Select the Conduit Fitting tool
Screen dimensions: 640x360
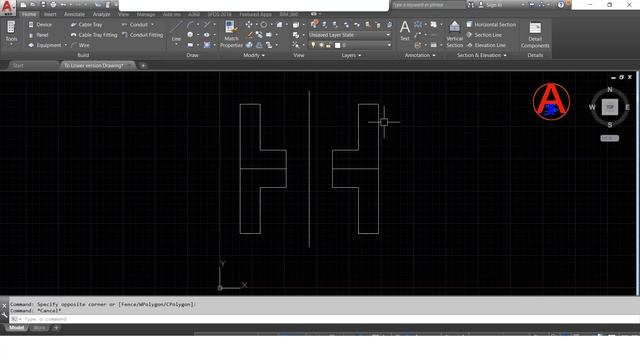coord(142,35)
